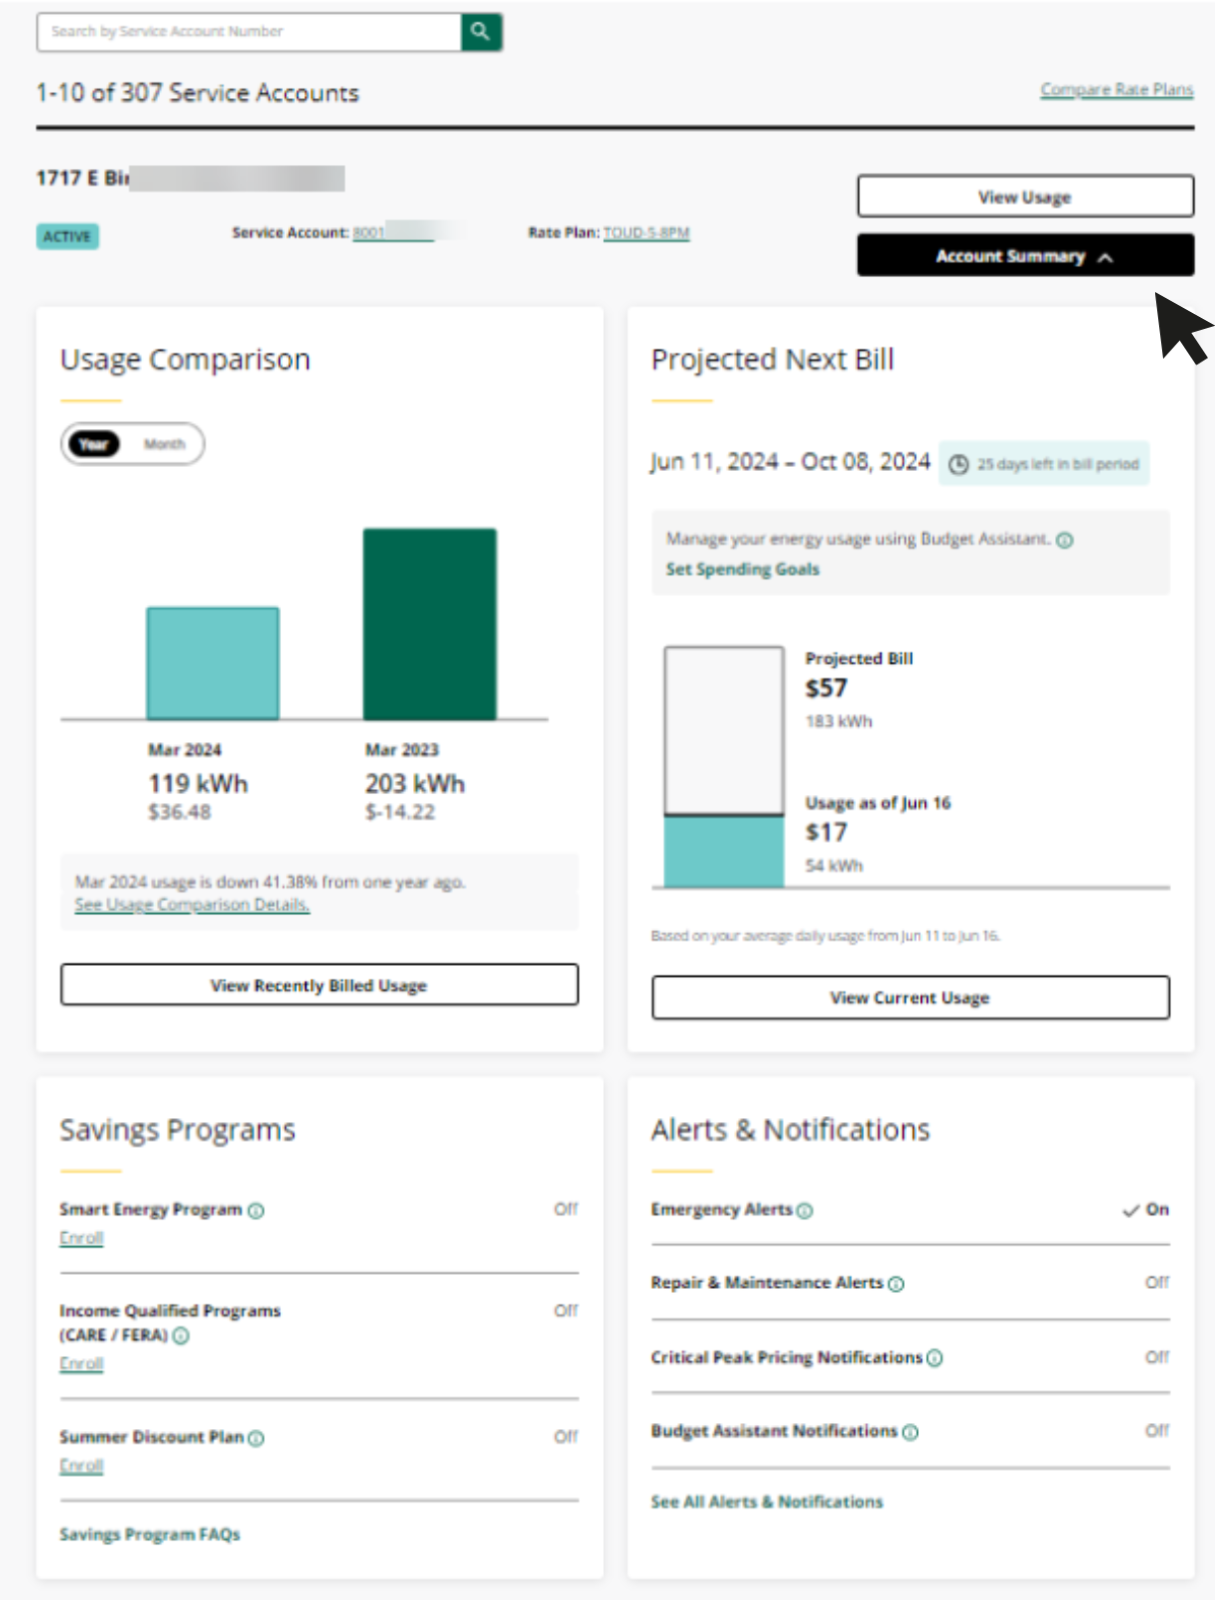The height and width of the screenshot is (1600, 1219).
Task: Enroll in Smart Energy Program
Action: click(x=81, y=1238)
